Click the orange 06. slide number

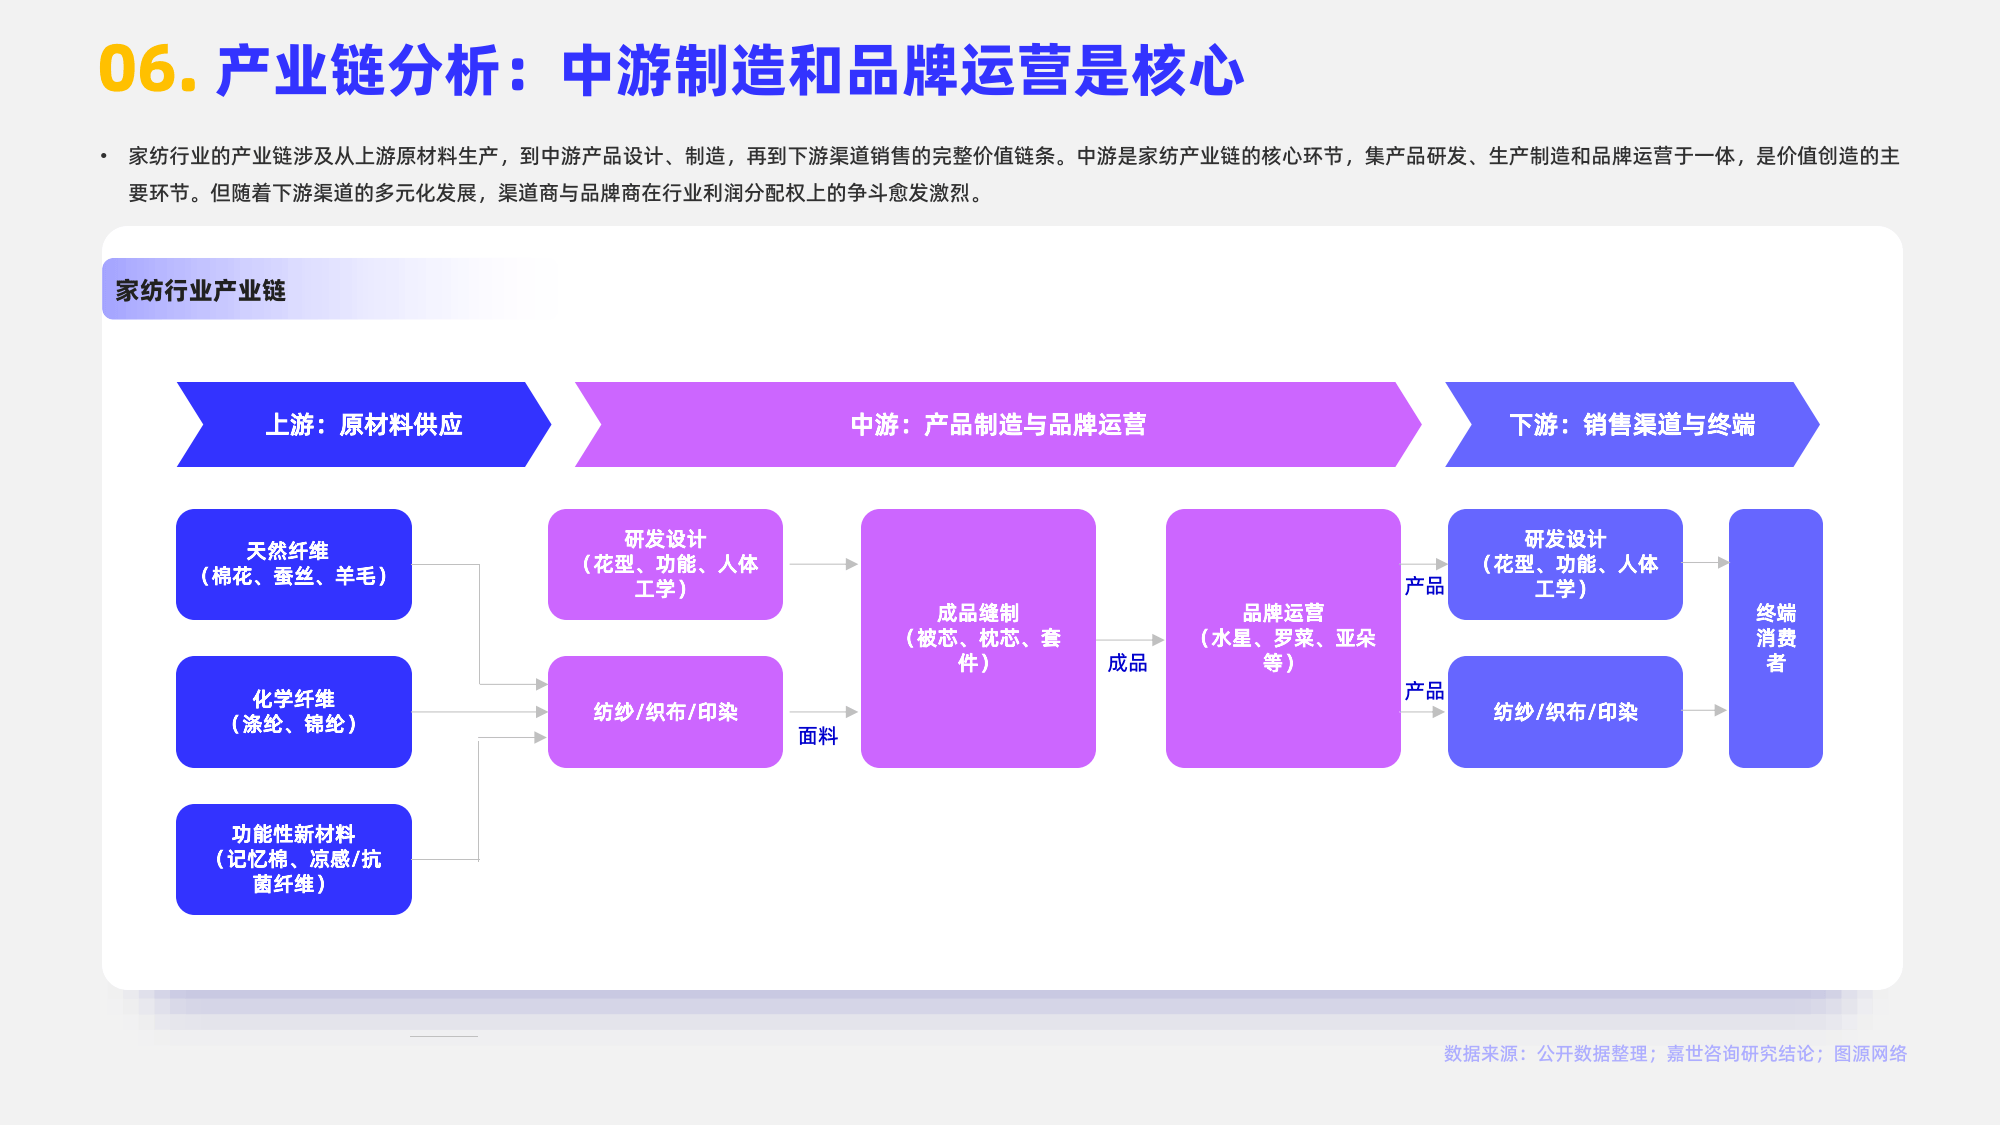click(x=147, y=70)
